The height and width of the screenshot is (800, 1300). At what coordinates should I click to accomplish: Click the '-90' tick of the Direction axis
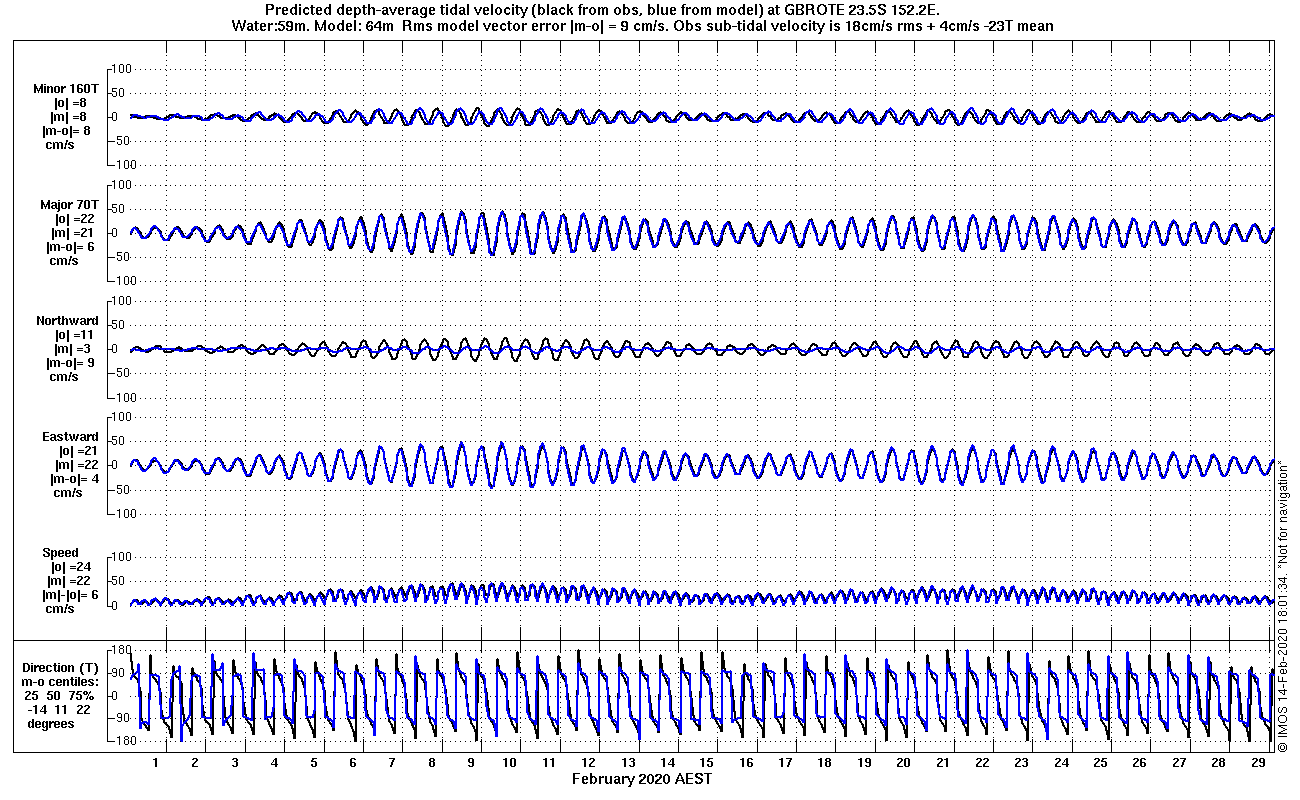click(122, 717)
